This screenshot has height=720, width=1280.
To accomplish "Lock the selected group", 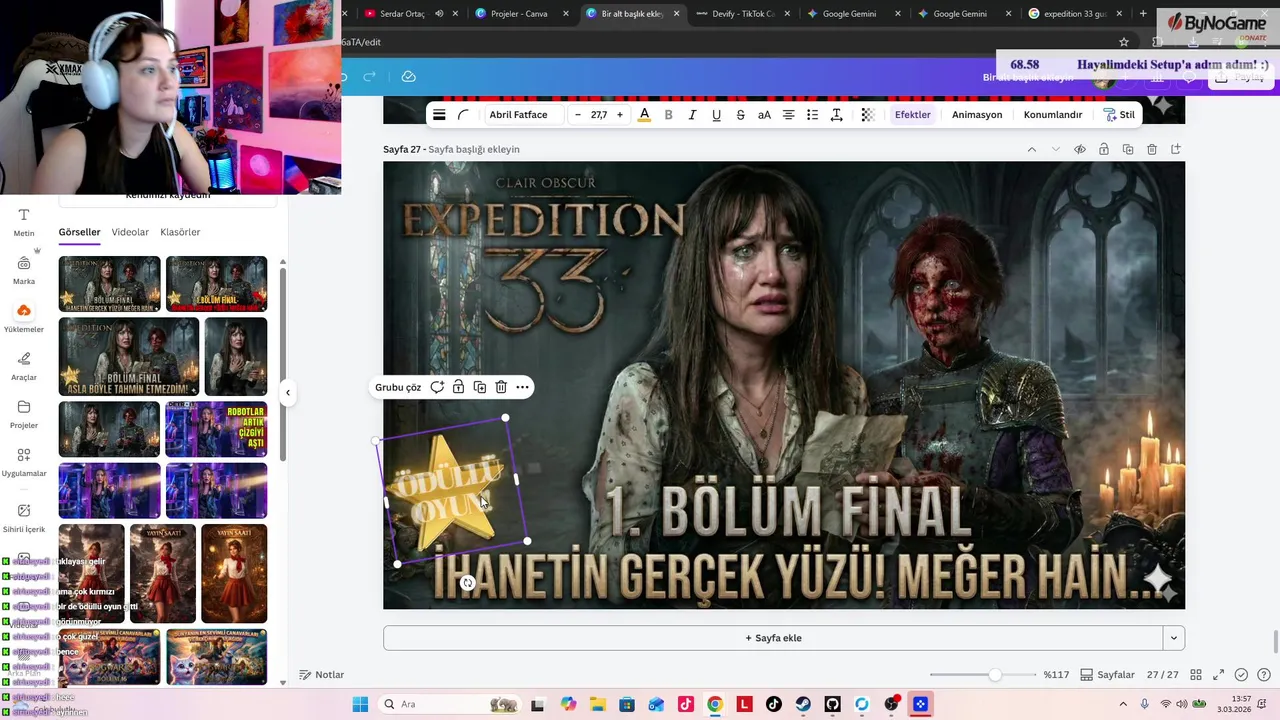I will point(458,387).
